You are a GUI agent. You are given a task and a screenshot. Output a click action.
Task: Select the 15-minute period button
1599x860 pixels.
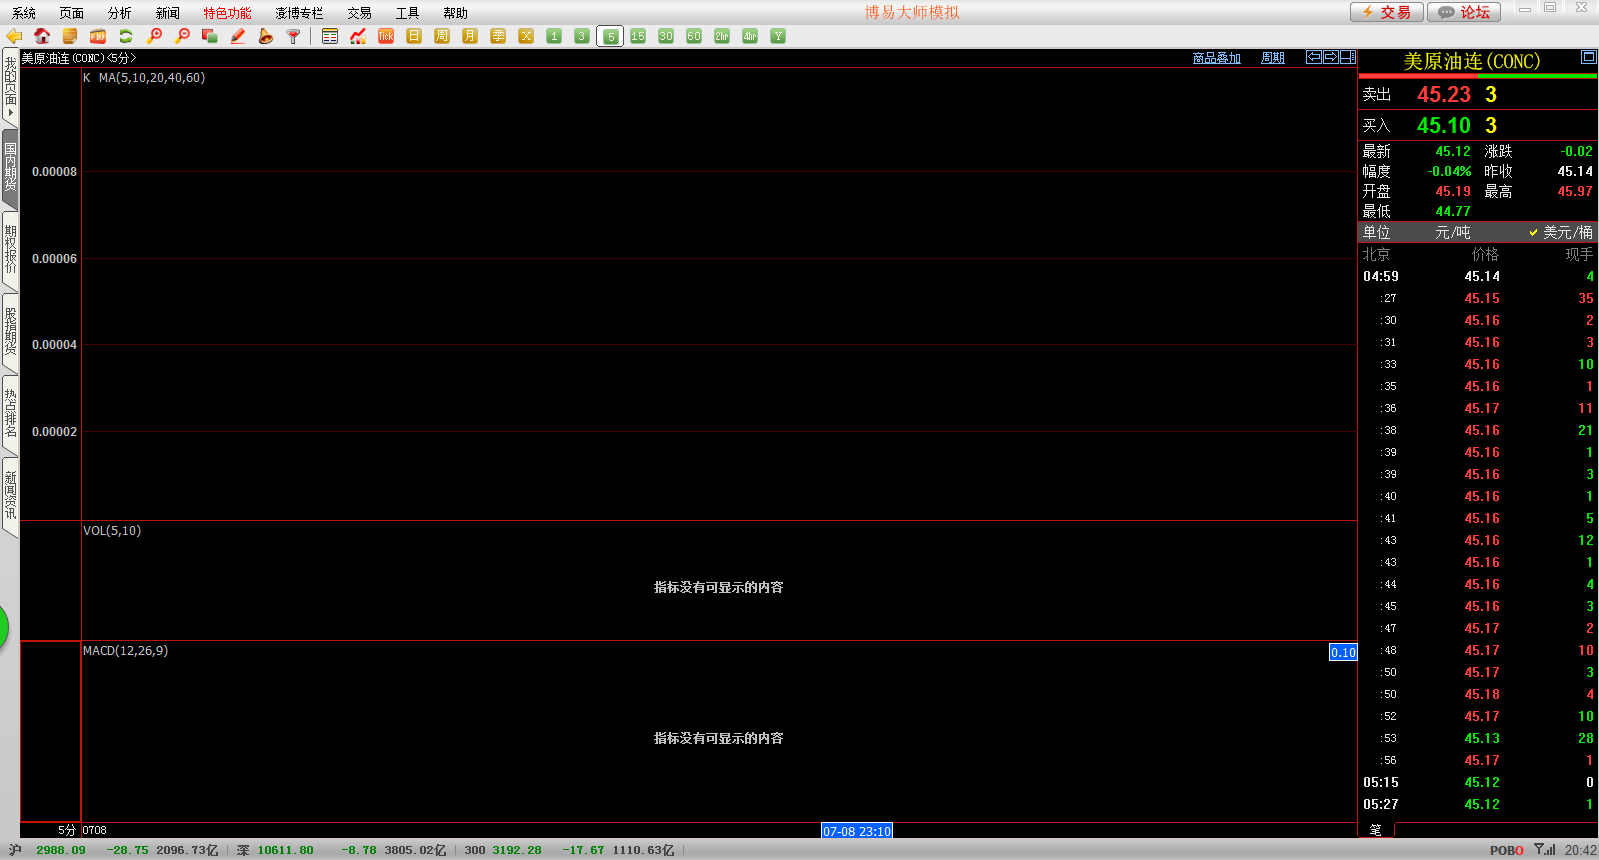tap(638, 36)
